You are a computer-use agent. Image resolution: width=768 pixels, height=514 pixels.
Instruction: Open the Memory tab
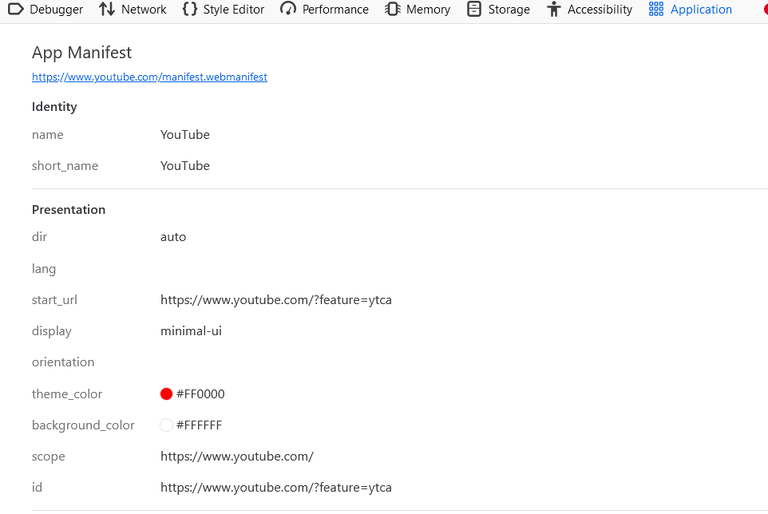tap(417, 9)
